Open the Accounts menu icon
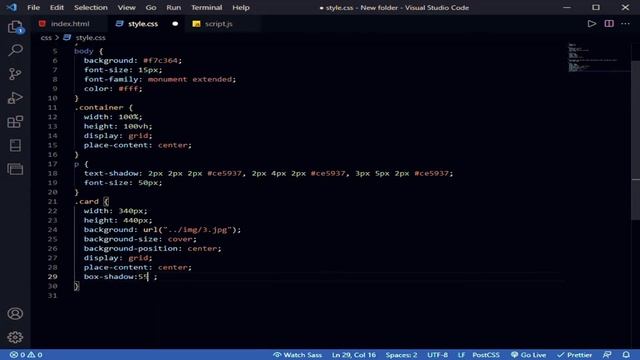Viewport: 640px width, 360px height. coord(15,313)
